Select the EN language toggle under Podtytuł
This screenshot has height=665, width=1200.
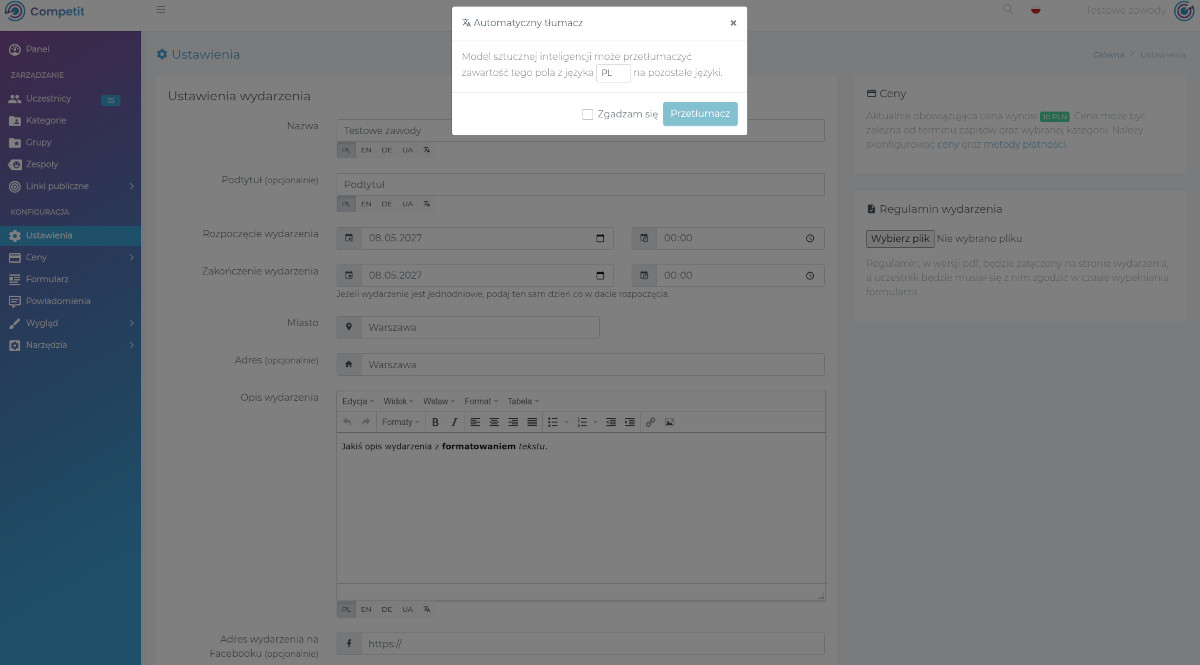pyautogui.click(x=366, y=203)
